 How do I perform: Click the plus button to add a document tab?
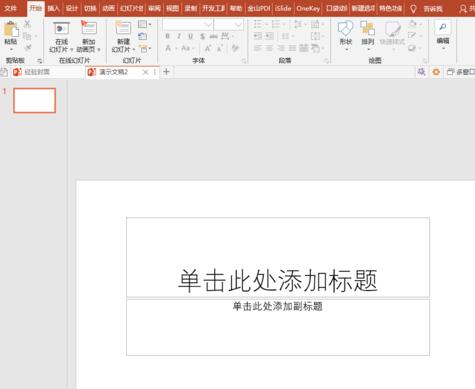coord(166,72)
